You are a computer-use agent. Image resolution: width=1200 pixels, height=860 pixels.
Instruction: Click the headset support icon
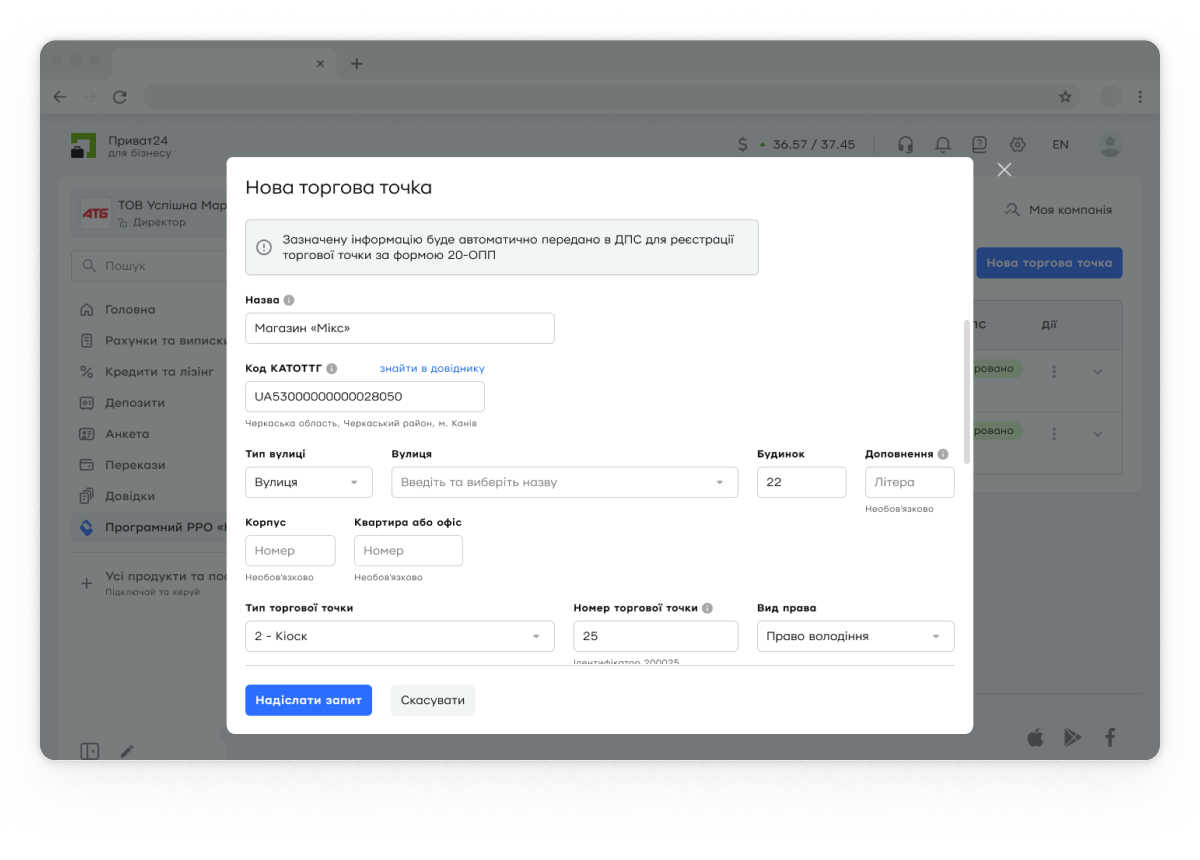click(905, 145)
